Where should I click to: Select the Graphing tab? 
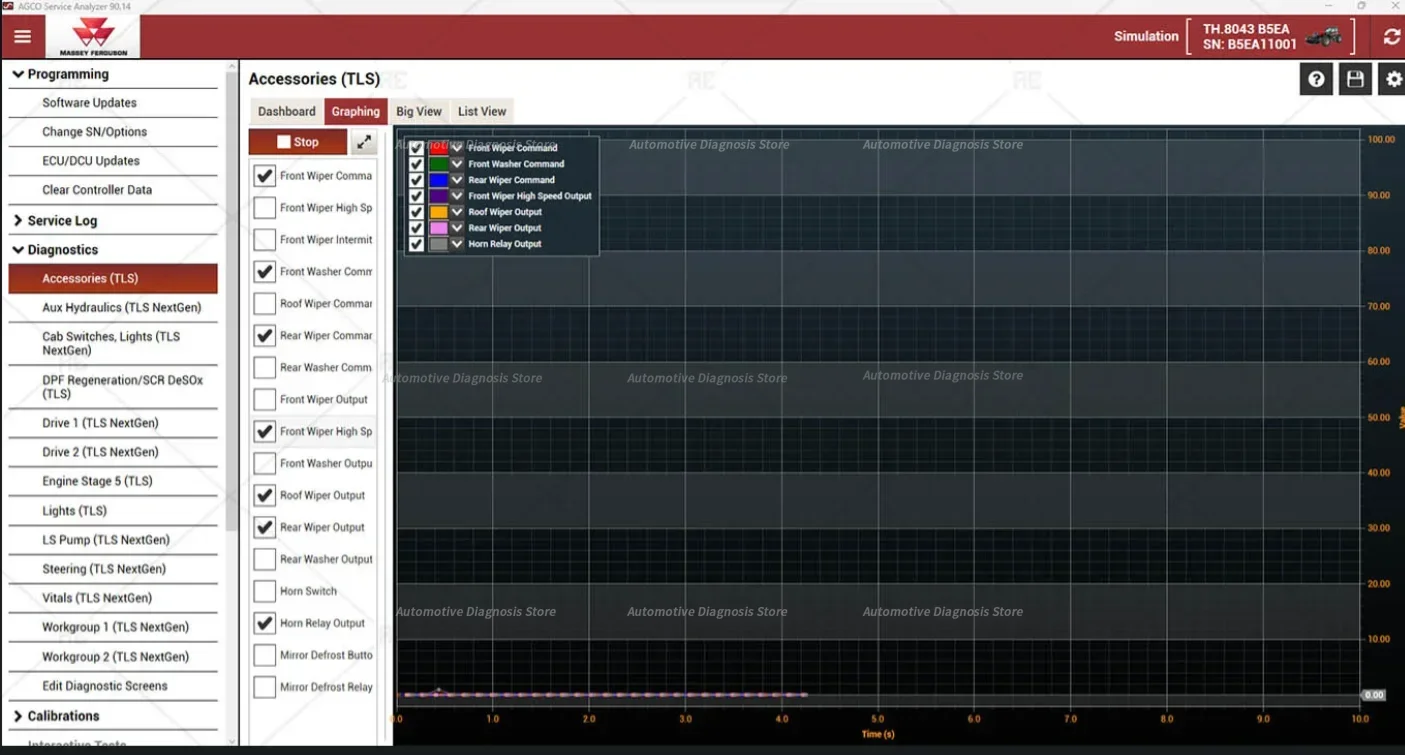[x=356, y=112]
